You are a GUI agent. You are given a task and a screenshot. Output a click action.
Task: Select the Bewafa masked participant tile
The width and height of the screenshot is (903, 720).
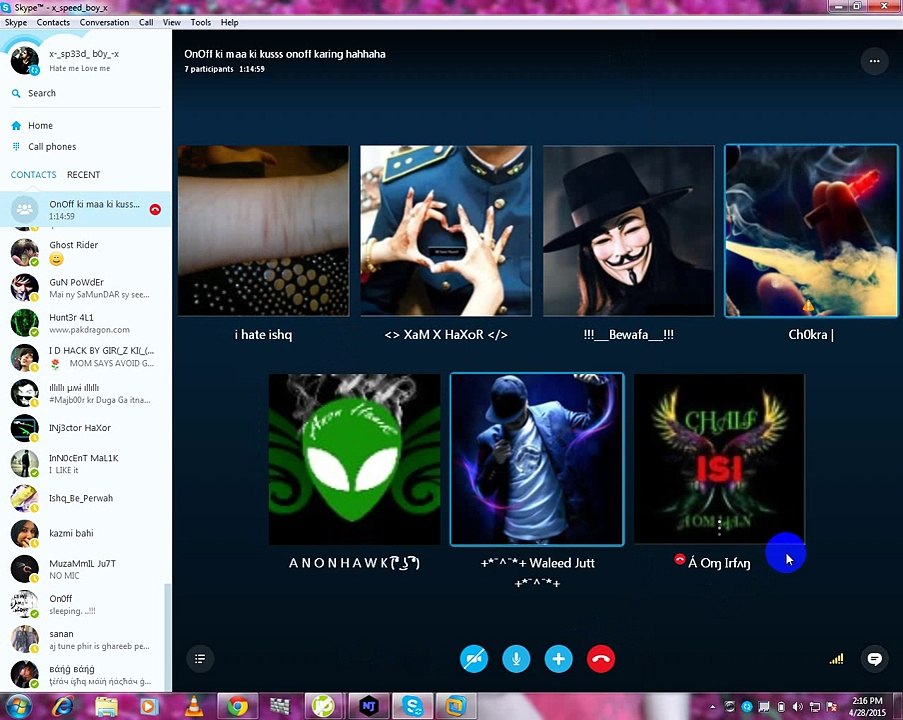pyautogui.click(x=628, y=230)
